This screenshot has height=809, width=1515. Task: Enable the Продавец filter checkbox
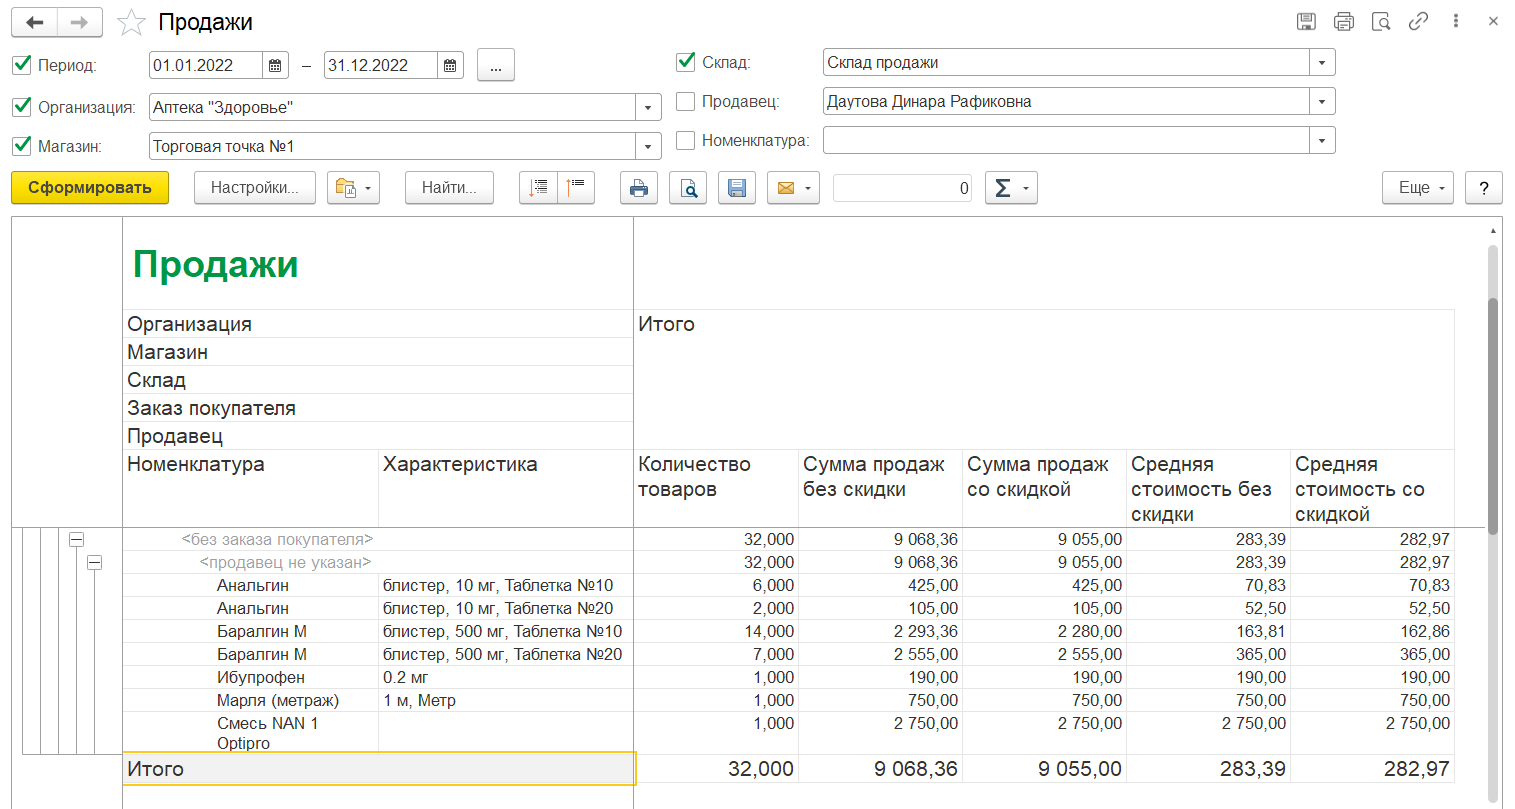pos(686,101)
